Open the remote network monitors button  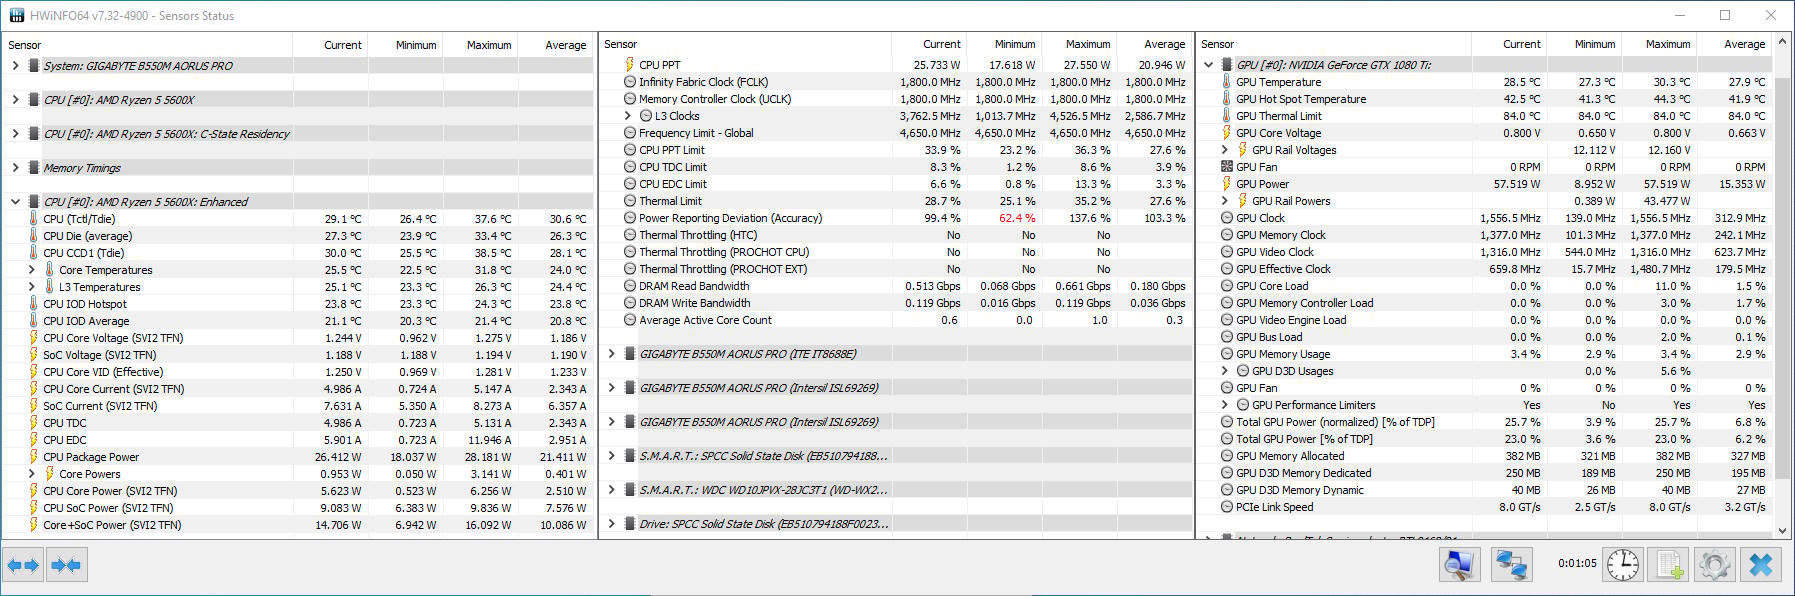coord(1511,565)
